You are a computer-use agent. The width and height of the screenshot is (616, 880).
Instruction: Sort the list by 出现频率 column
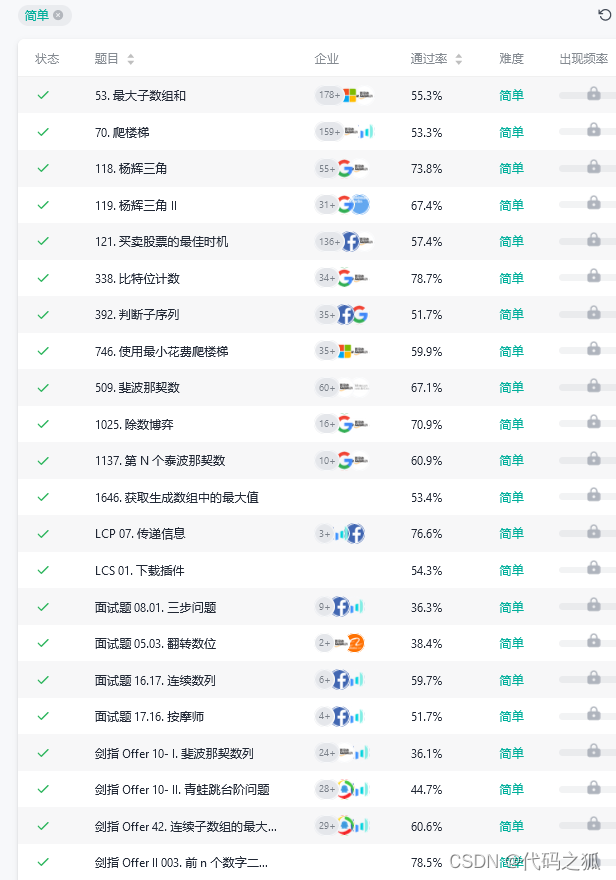tap(584, 59)
